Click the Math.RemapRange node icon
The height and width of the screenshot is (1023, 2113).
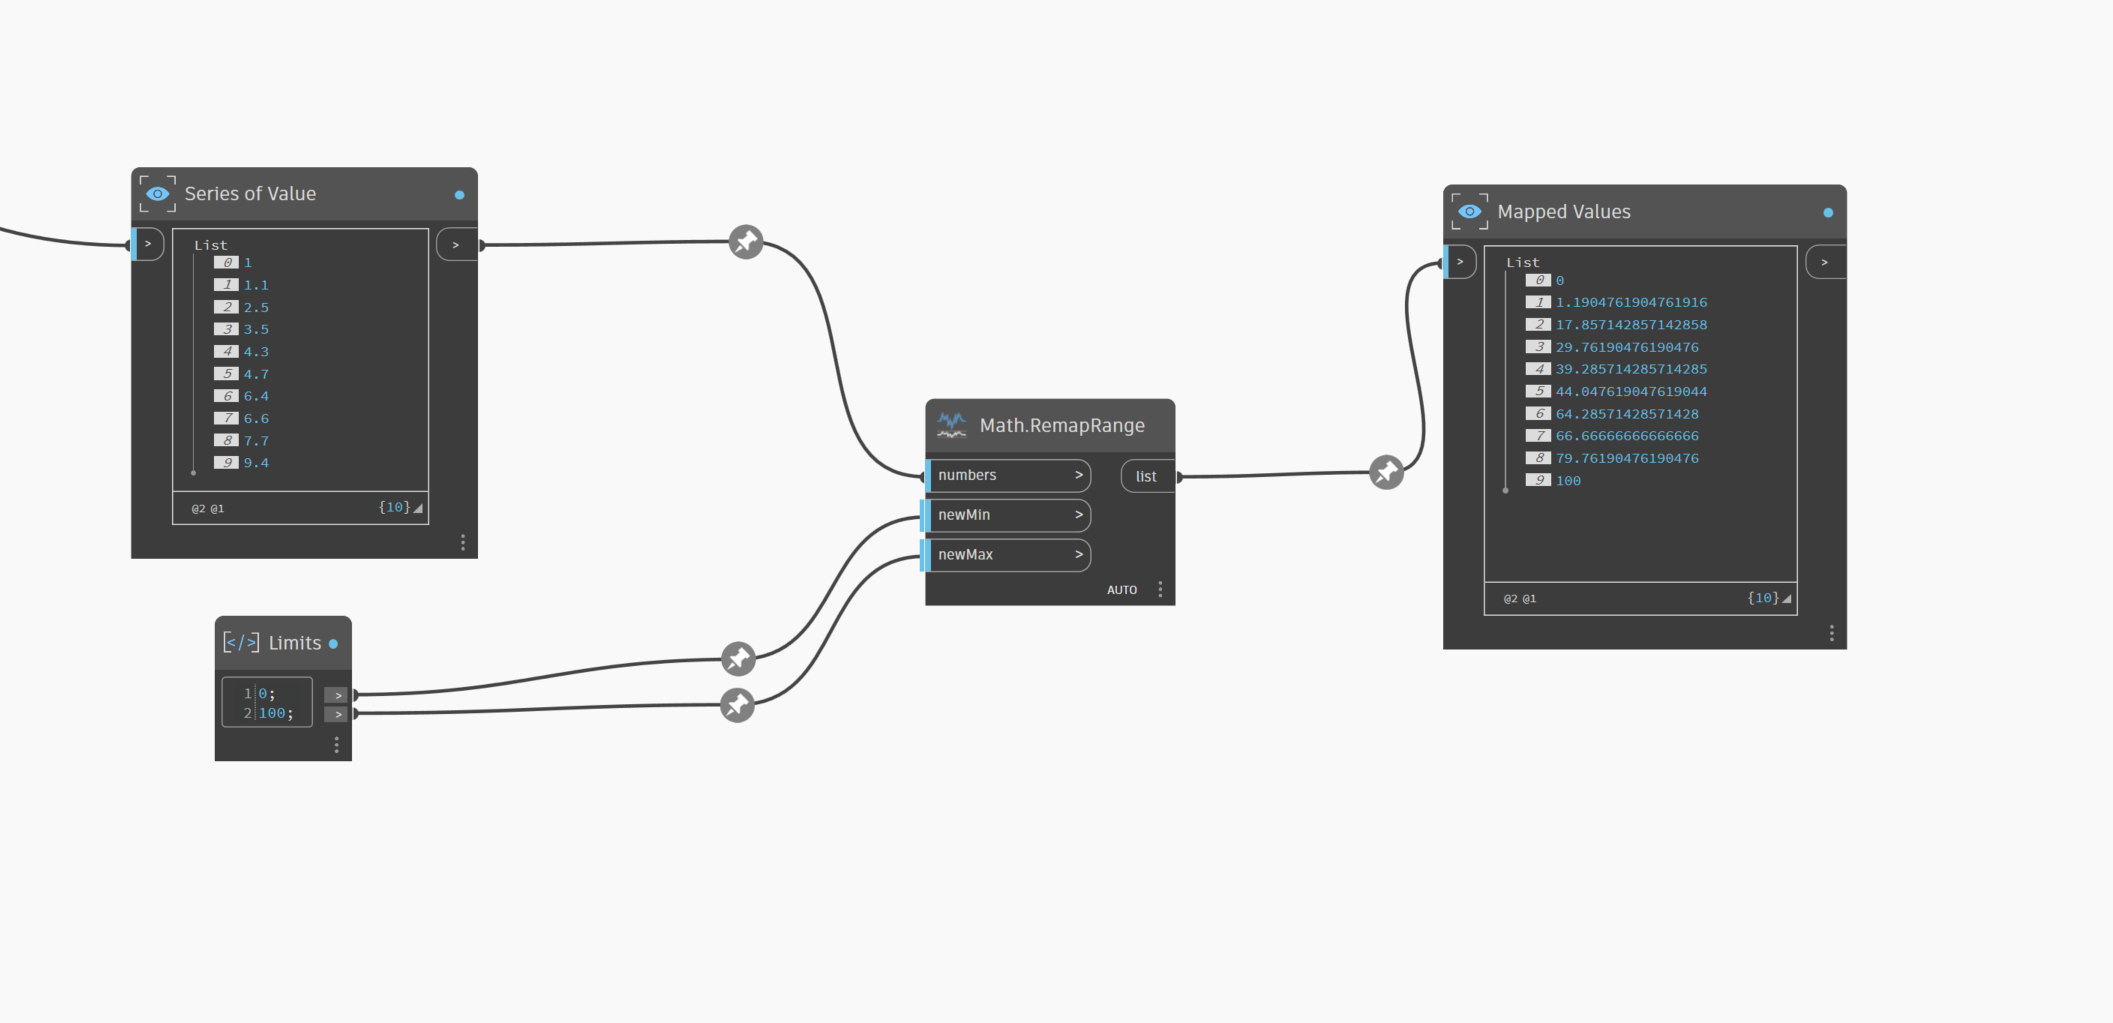pyautogui.click(x=951, y=425)
